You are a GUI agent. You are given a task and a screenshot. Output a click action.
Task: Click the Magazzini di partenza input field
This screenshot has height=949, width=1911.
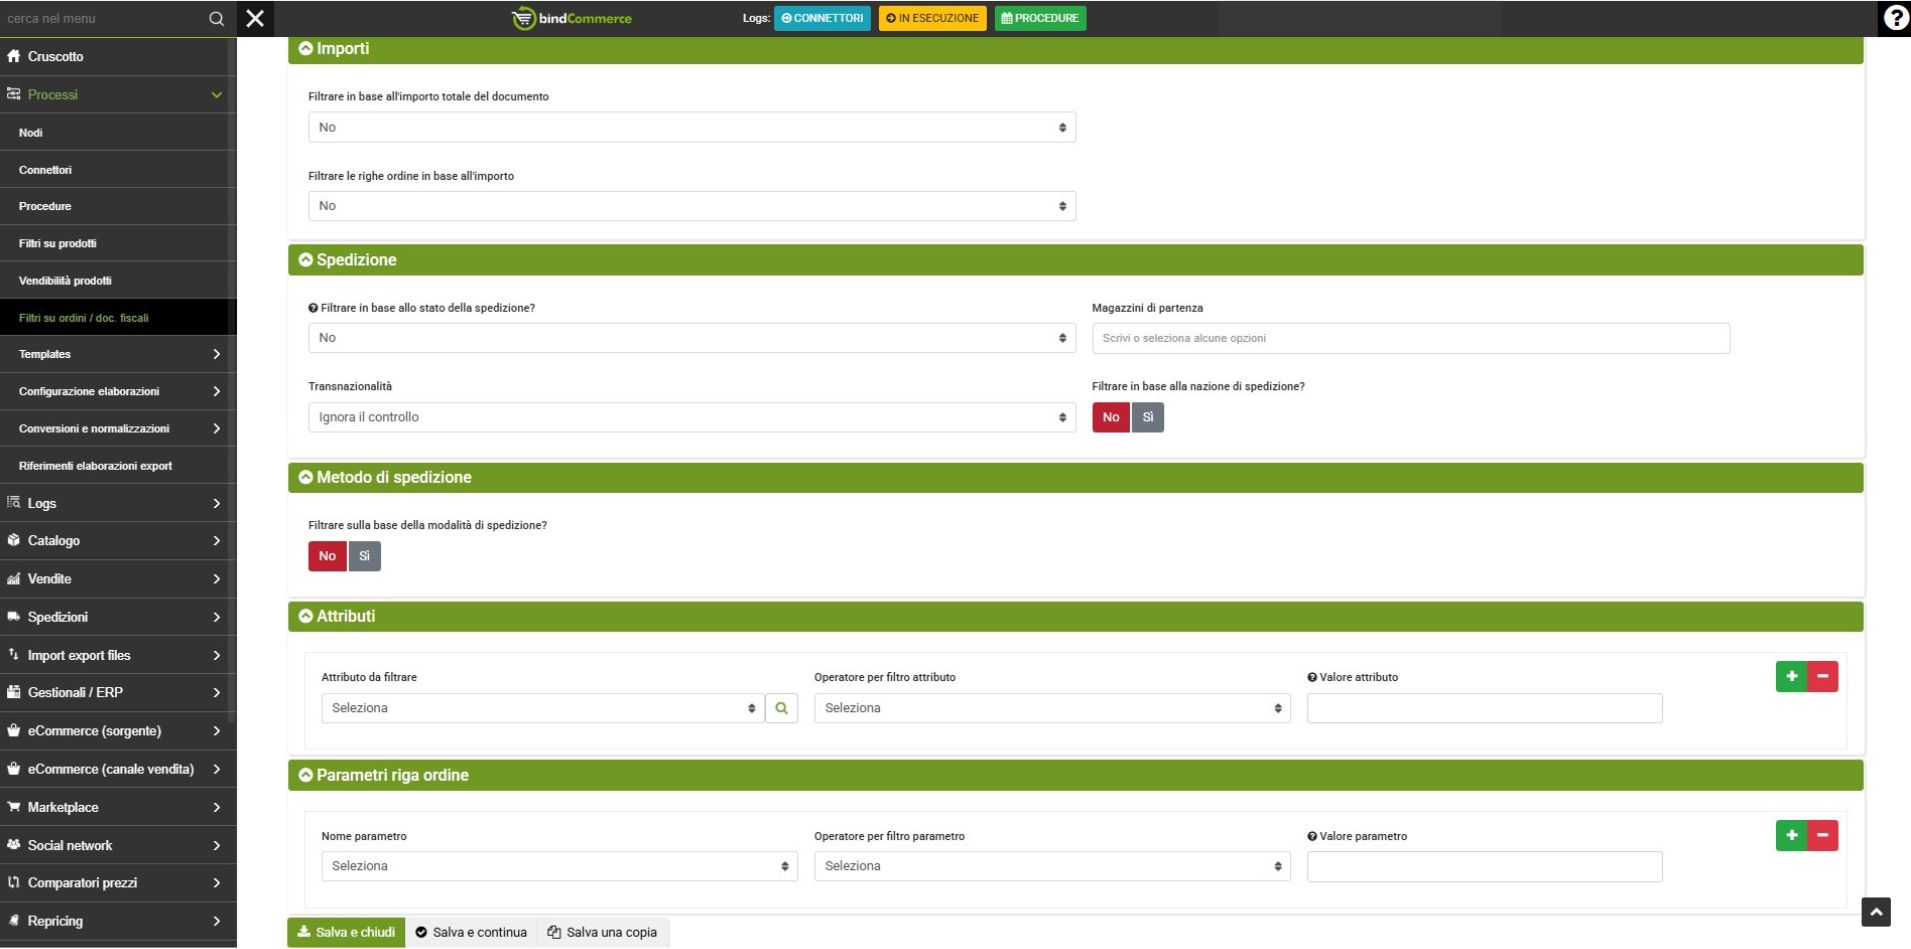pyautogui.click(x=1410, y=338)
